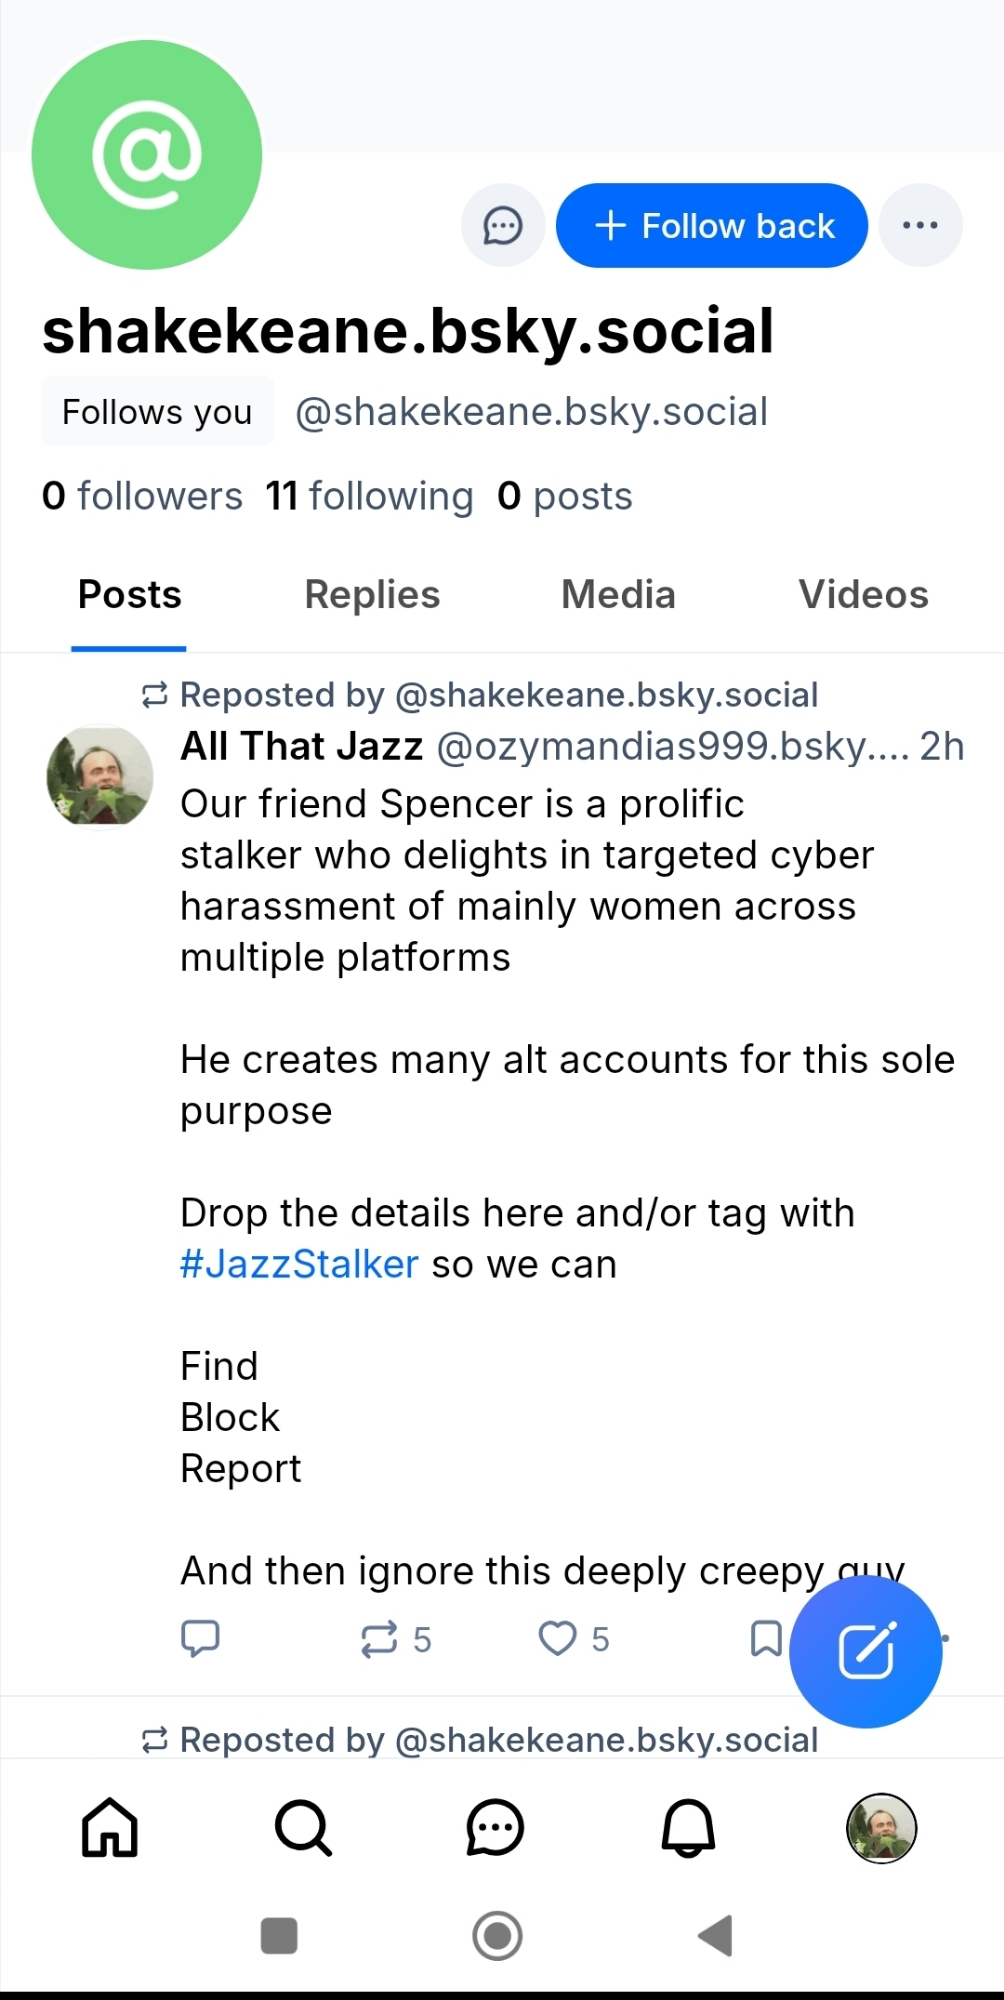Image resolution: width=1004 pixels, height=2000 pixels.
Task: Switch to the Replies tab
Action: [372, 595]
